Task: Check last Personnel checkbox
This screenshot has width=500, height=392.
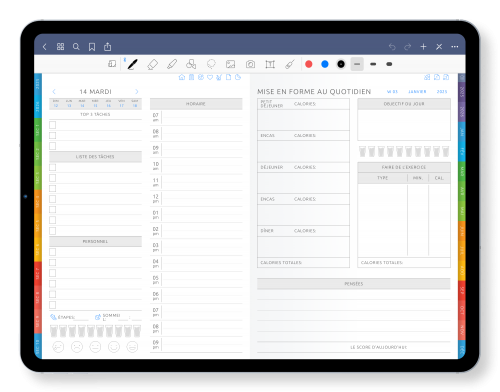Action: point(53,305)
